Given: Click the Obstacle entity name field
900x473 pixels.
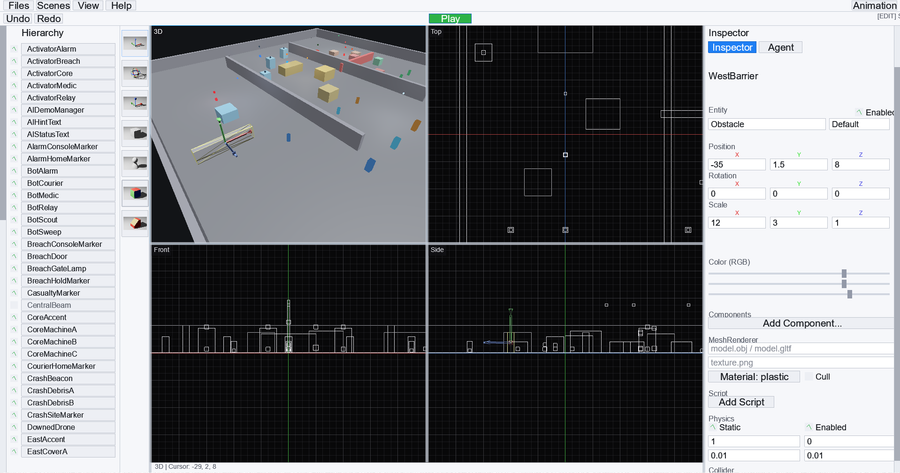Looking at the screenshot, I should point(767,124).
